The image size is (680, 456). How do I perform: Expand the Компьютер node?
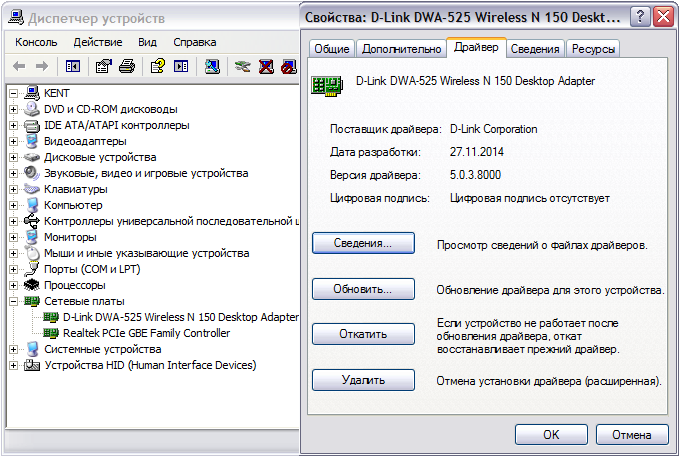(13, 206)
